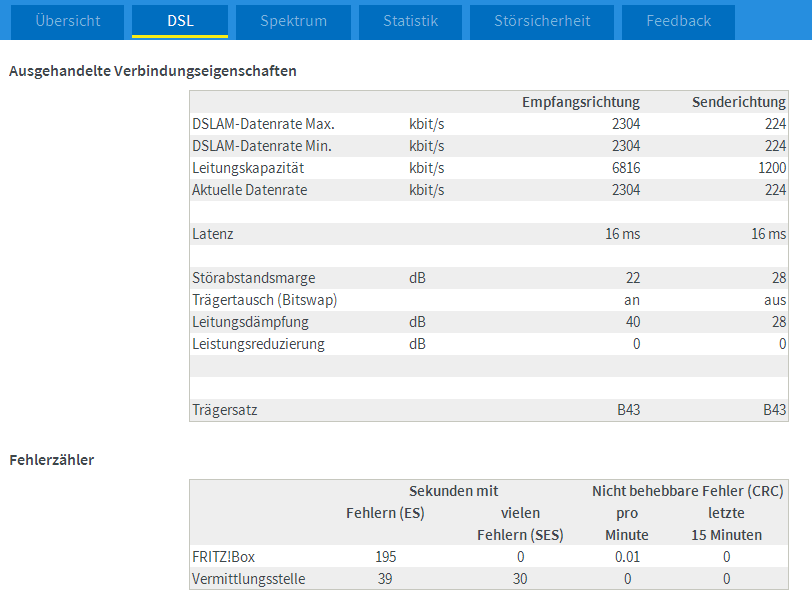Click the Empfangsrichtung column header
Viewport: 812px width, 595px height.
pos(580,102)
